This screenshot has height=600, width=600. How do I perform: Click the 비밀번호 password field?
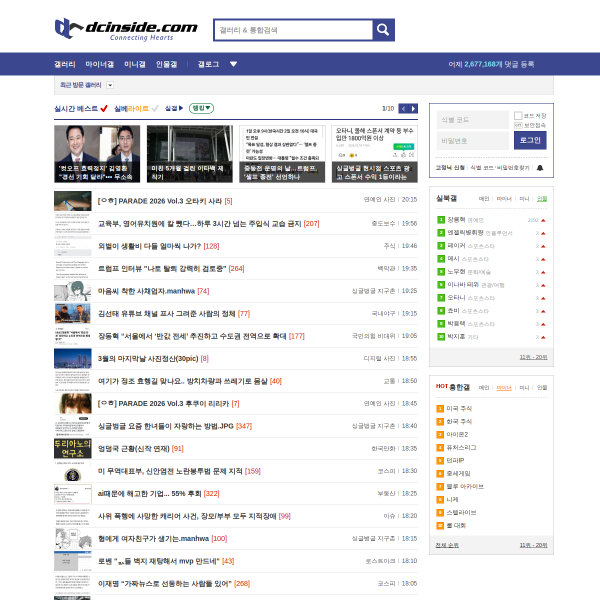[x=472, y=141]
